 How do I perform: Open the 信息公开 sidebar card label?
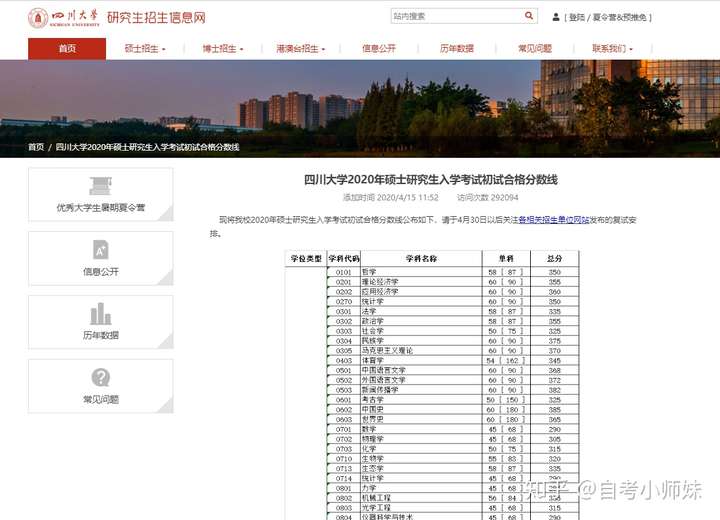(x=101, y=271)
